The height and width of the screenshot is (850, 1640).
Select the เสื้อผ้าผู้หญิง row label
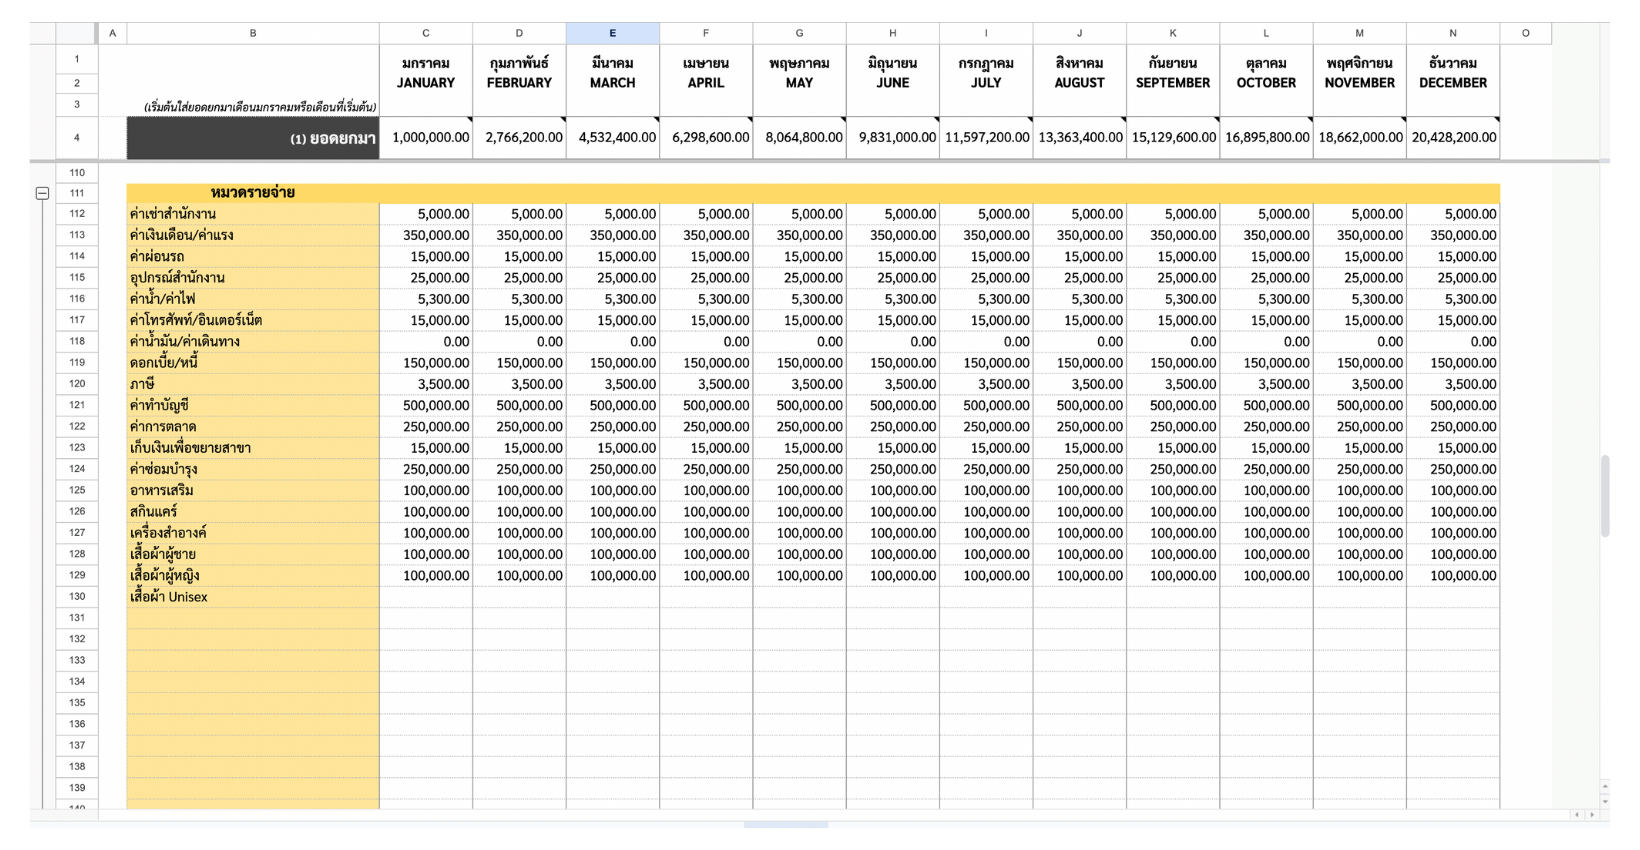[x=253, y=576]
